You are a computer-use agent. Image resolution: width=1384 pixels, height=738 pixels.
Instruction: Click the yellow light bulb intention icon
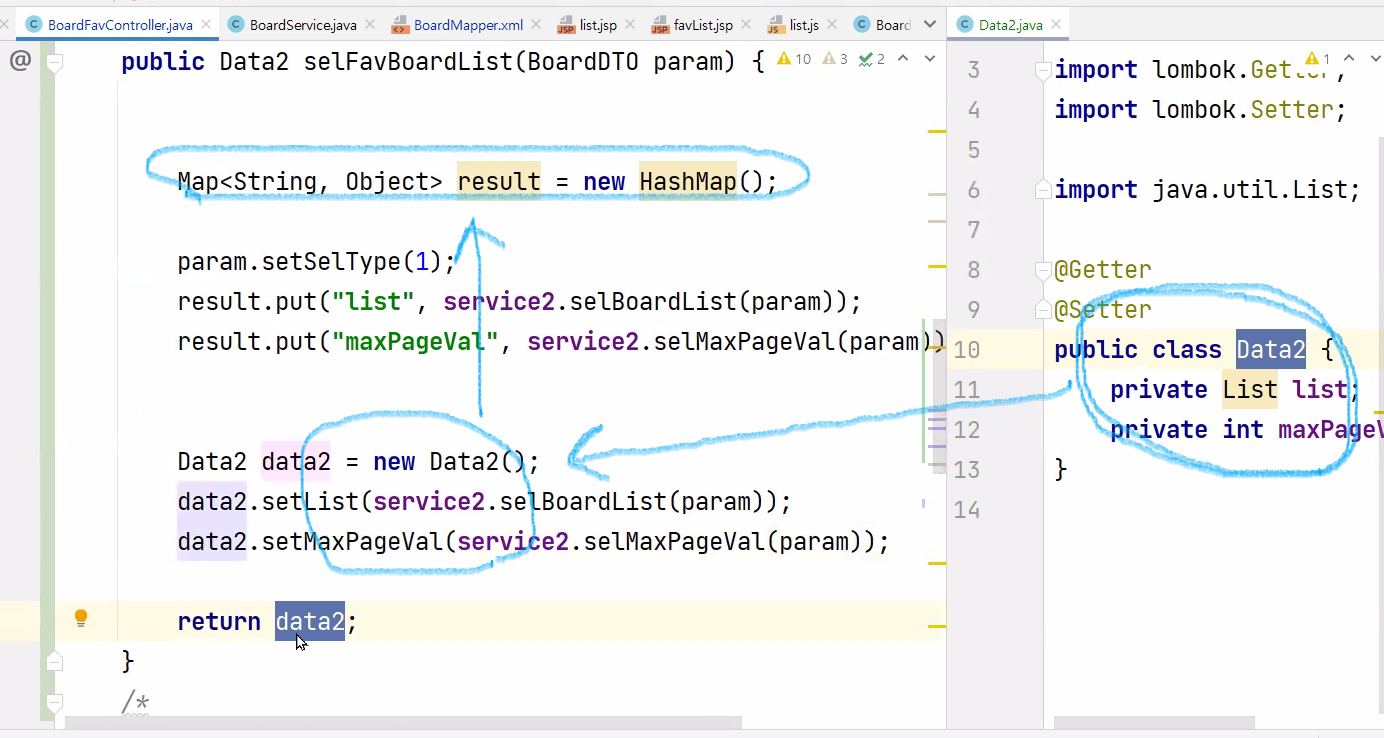[81, 618]
